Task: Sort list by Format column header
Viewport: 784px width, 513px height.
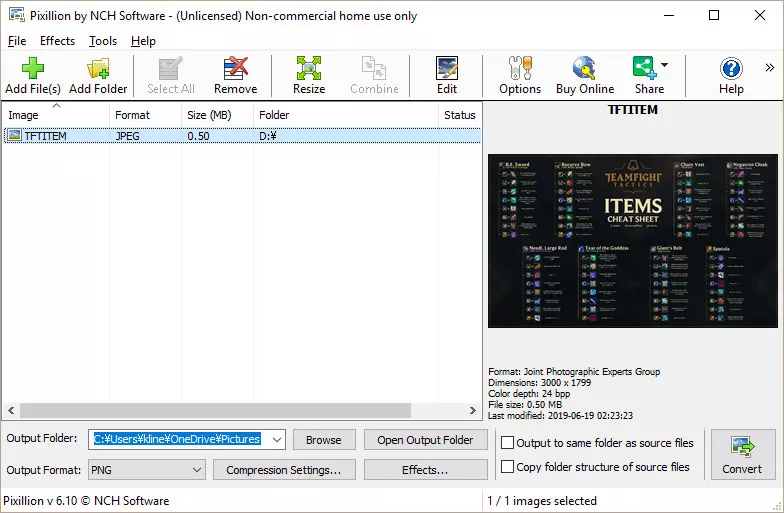Action: pyautogui.click(x=146, y=114)
